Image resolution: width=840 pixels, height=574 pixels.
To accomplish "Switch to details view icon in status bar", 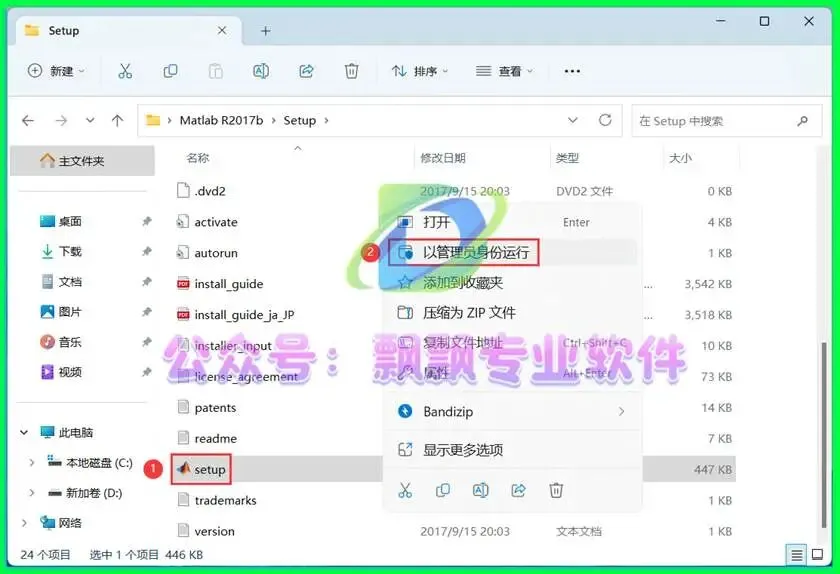I will 797,555.
